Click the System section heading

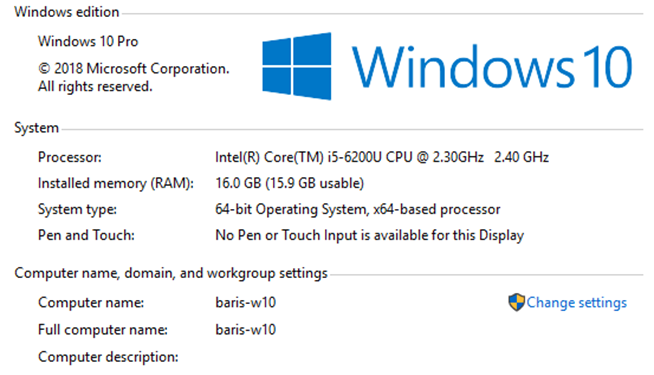click(x=36, y=128)
